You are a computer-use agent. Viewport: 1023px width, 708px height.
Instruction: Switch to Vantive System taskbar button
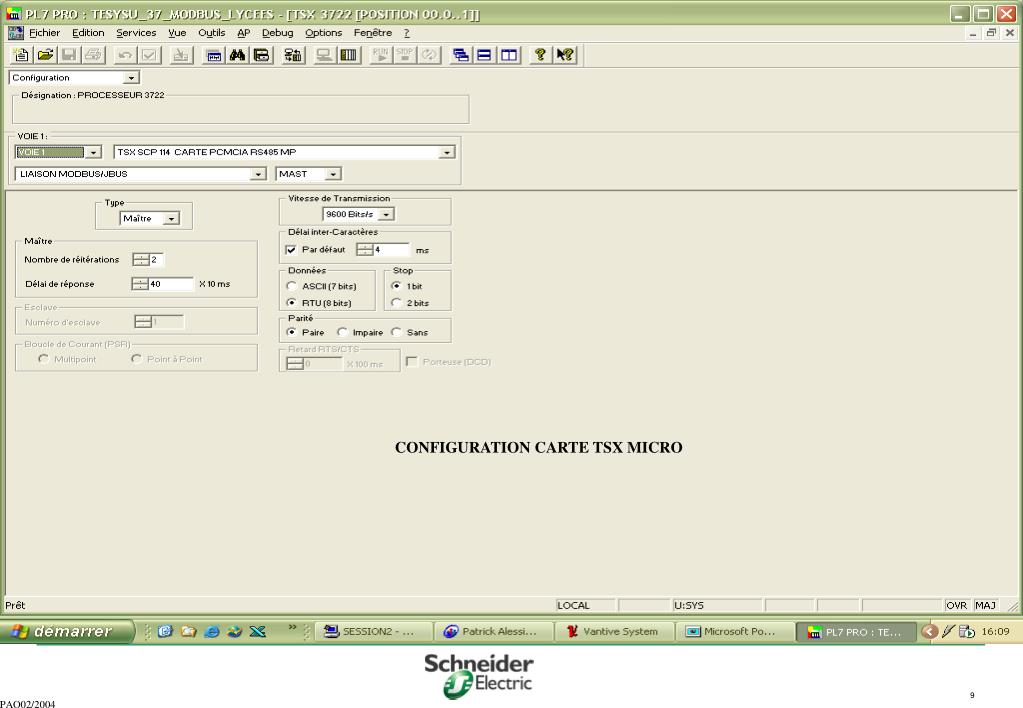click(x=614, y=631)
